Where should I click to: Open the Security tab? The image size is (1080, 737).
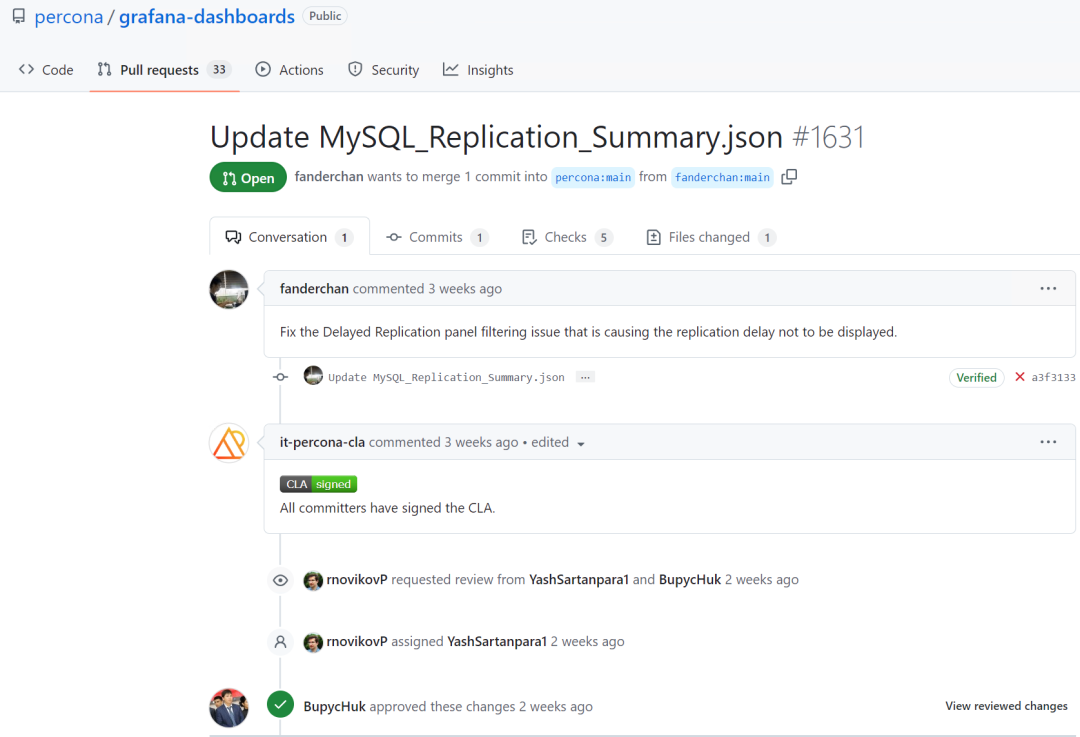pos(384,70)
